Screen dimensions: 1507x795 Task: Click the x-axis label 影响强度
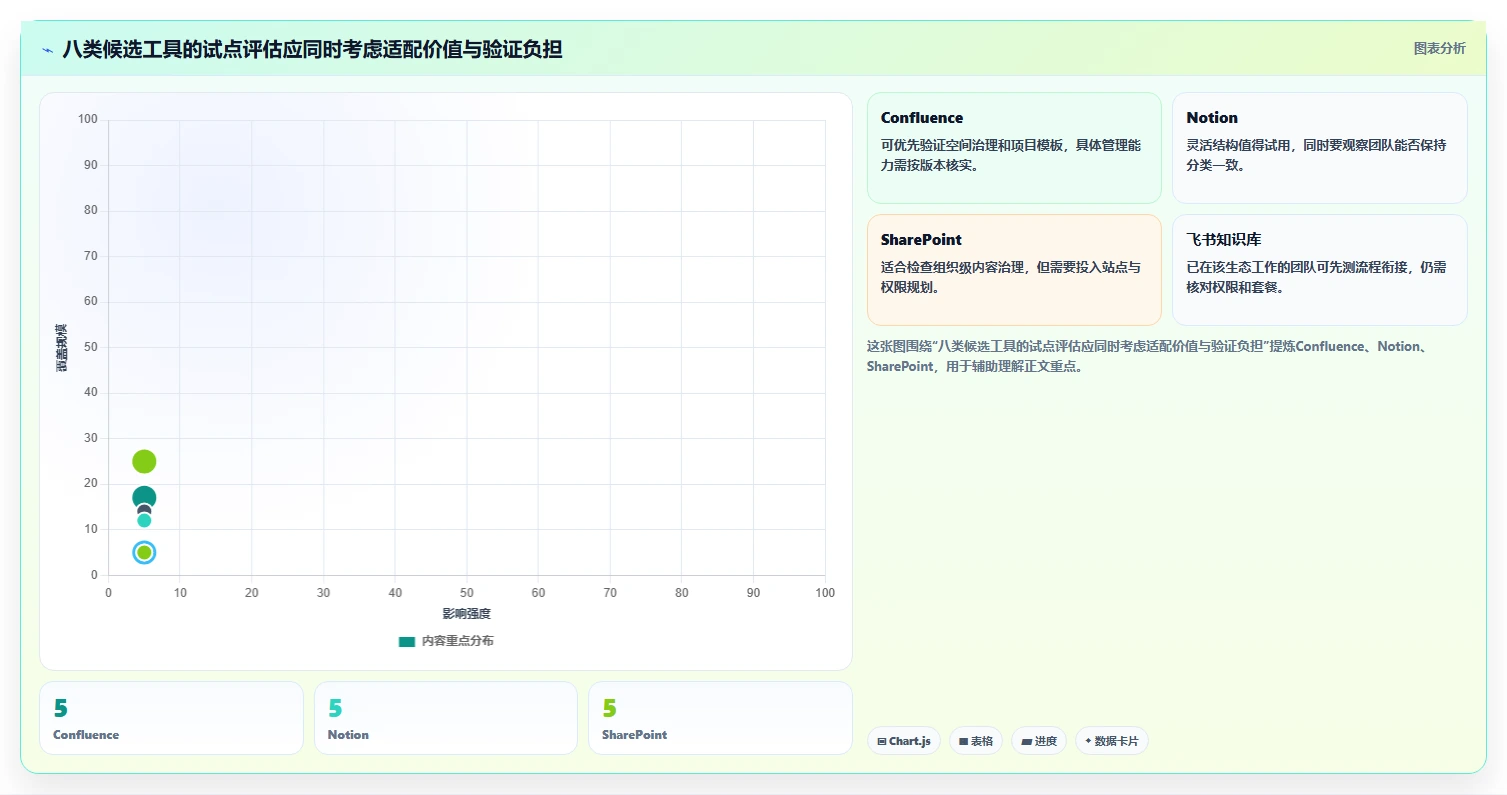467,613
